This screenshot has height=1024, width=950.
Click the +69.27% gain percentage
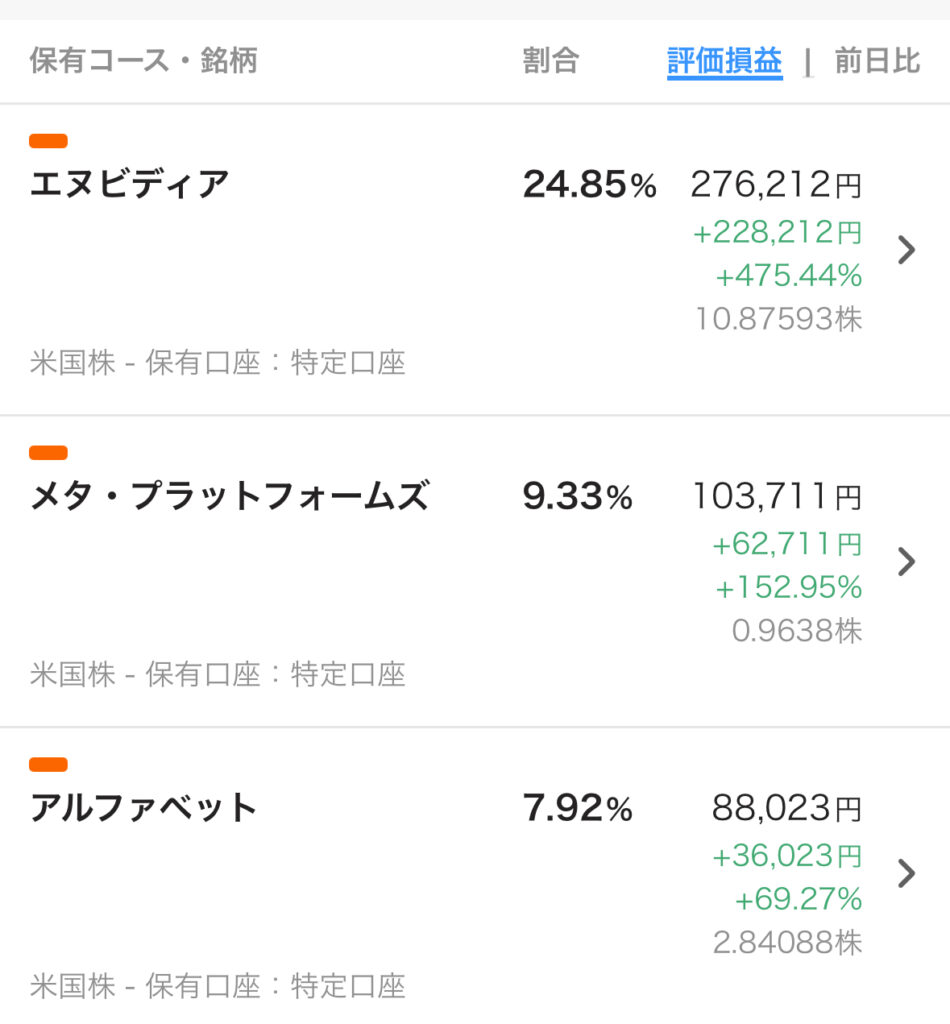798,899
